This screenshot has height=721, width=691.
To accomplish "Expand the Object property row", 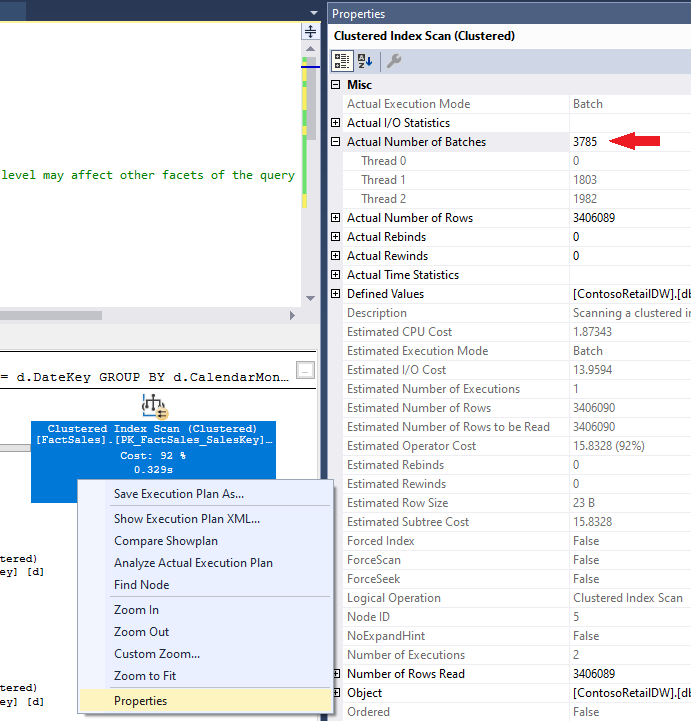I will click(336, 693).
